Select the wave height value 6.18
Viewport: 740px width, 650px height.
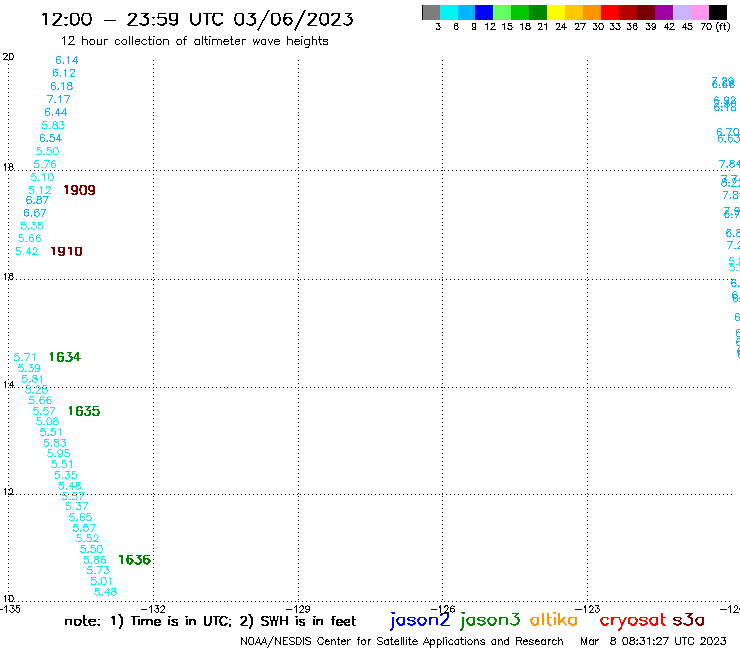click(62, 86)
